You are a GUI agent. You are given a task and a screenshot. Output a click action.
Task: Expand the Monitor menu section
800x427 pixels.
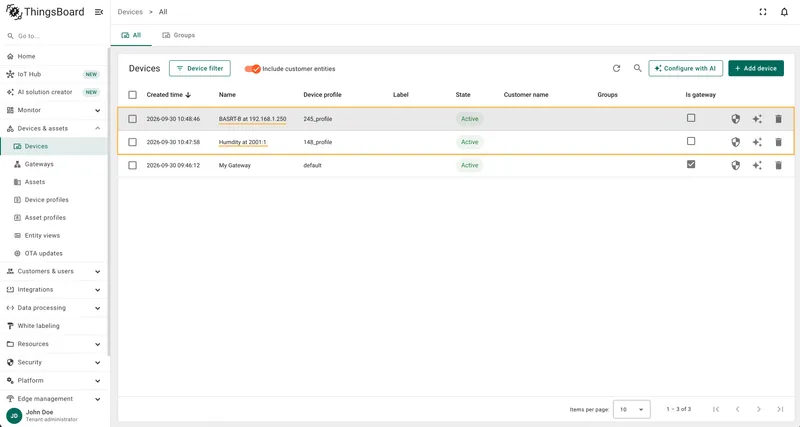54,110
